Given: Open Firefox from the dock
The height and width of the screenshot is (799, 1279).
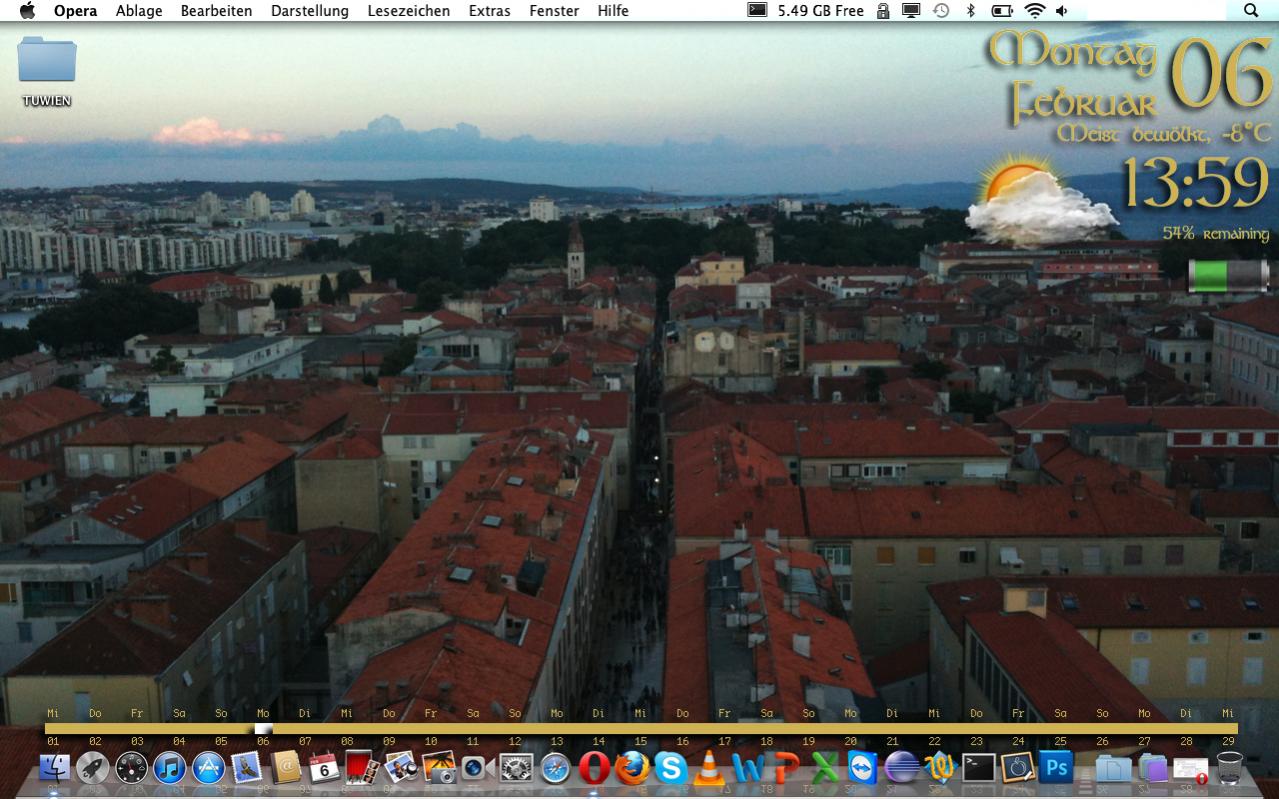Looking at the screenshot, I should pos(632,768).
